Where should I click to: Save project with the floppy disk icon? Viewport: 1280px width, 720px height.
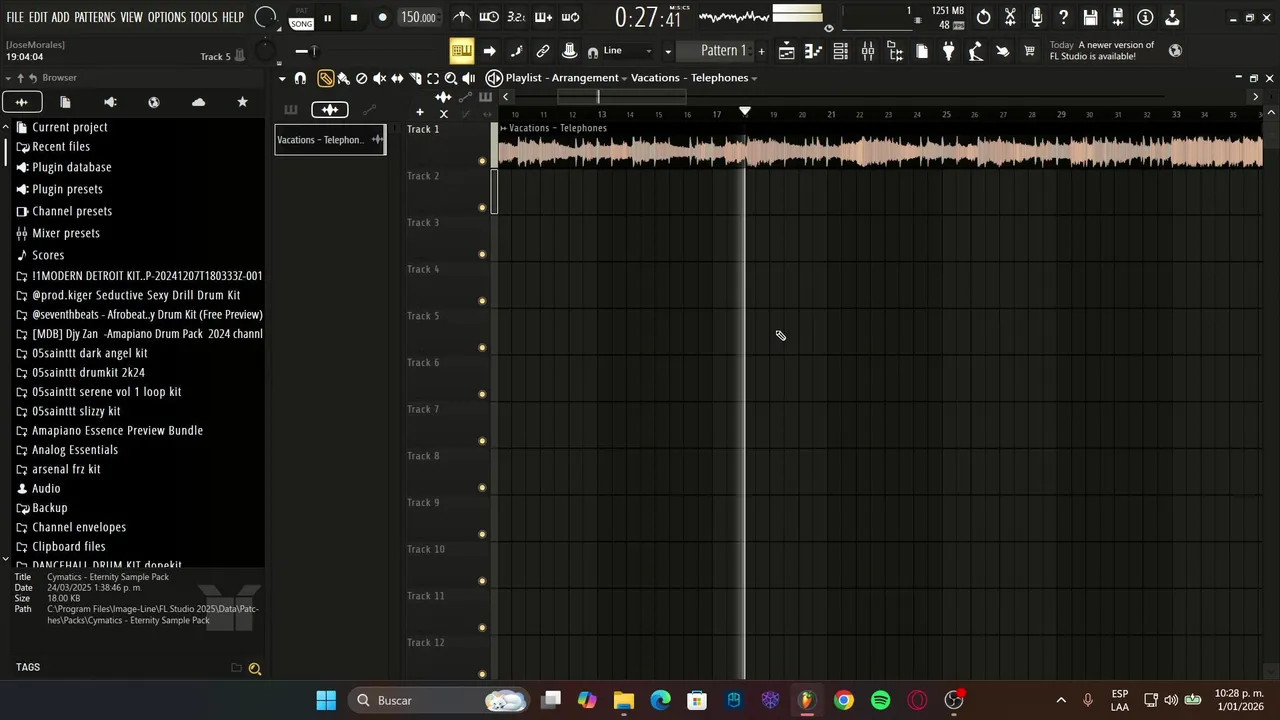coord(1091,17)
